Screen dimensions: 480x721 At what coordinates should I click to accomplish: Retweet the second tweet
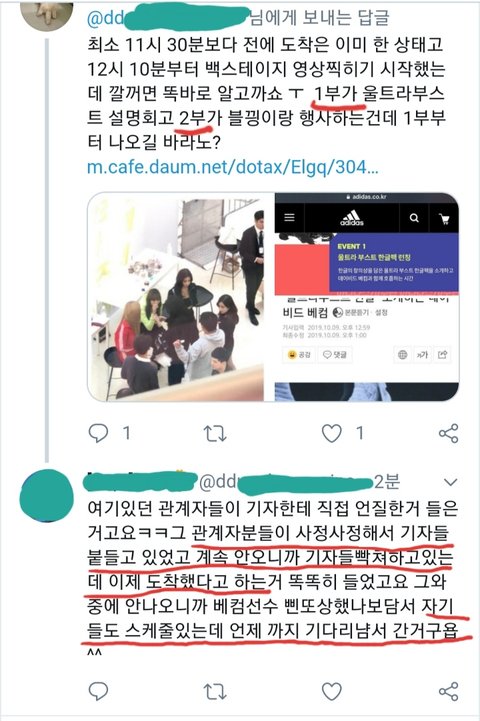(x=215, y=691)
